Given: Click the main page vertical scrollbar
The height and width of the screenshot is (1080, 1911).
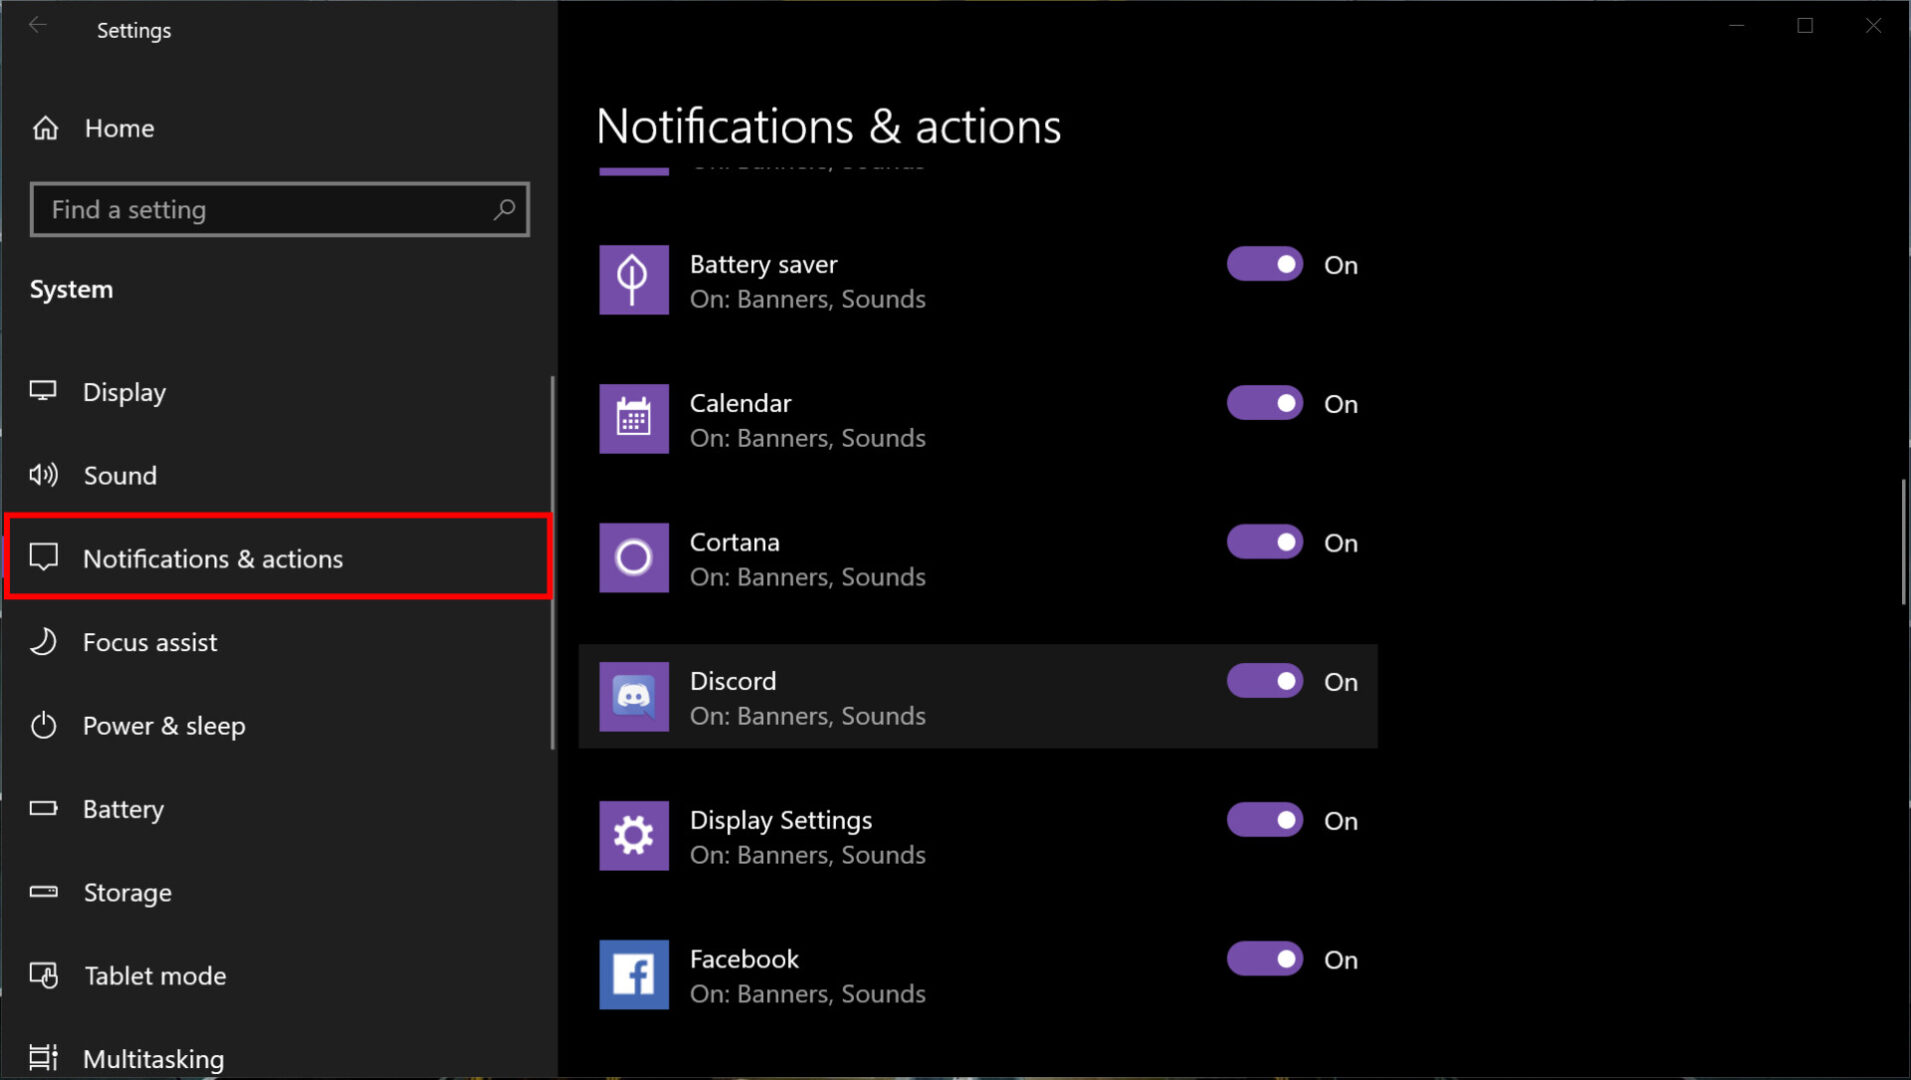Looking at the screenshot, I should click(x=1902, y=542).
